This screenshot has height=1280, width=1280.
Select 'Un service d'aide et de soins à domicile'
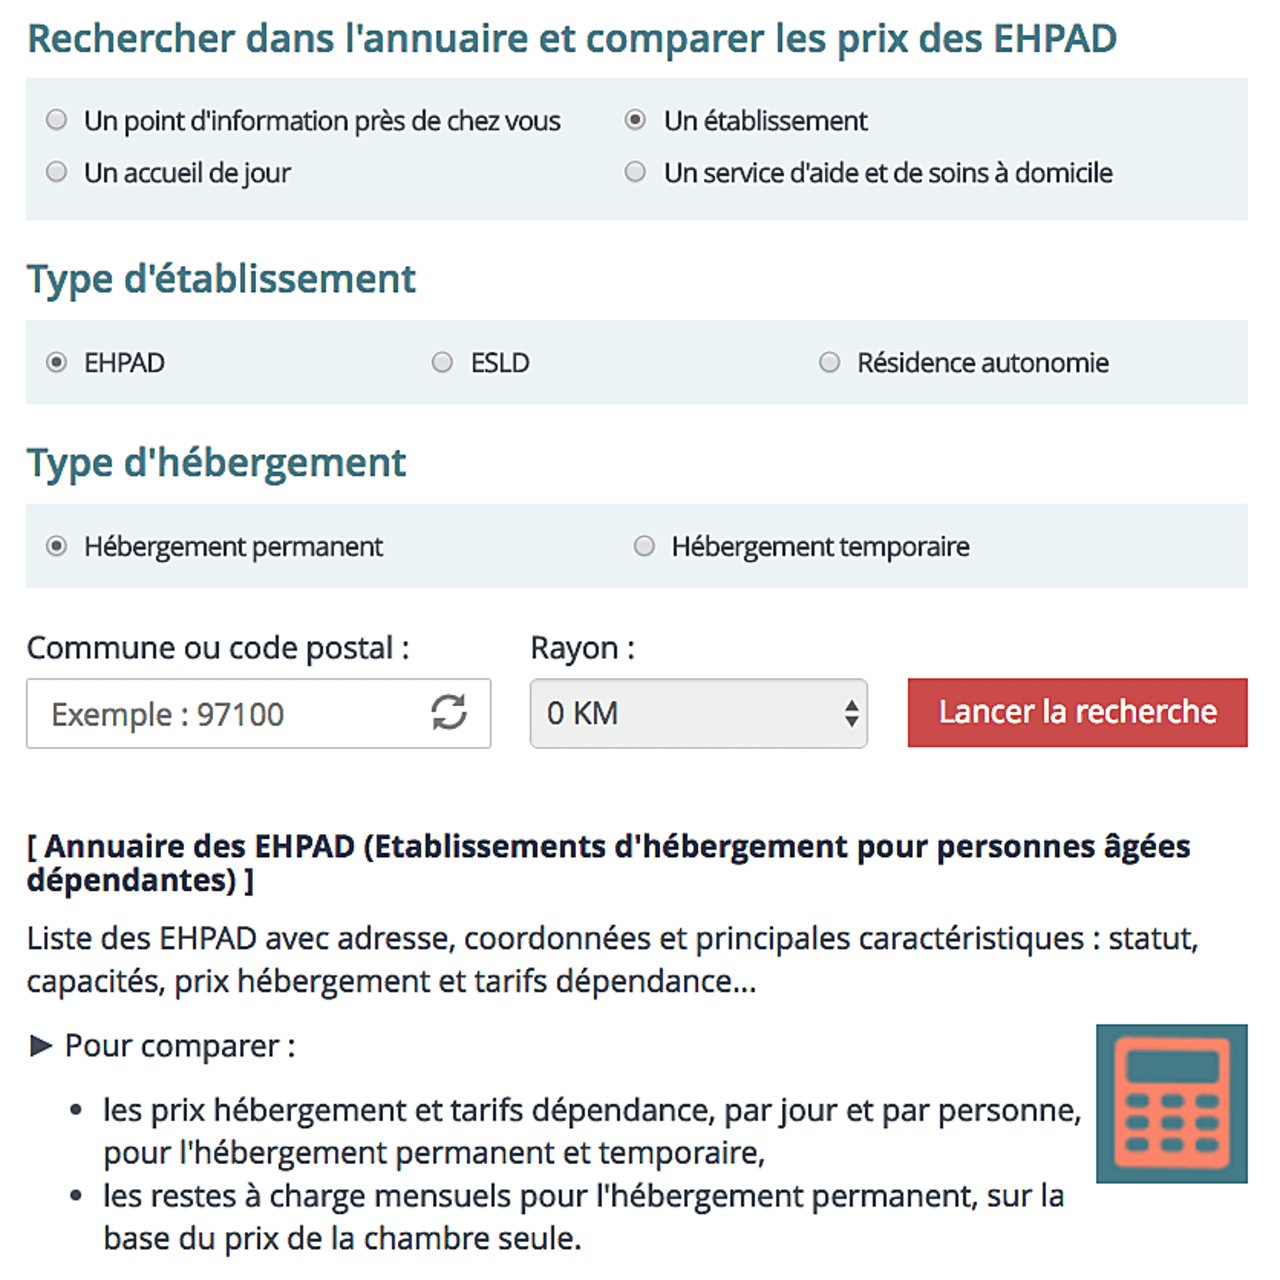point(635,171)
